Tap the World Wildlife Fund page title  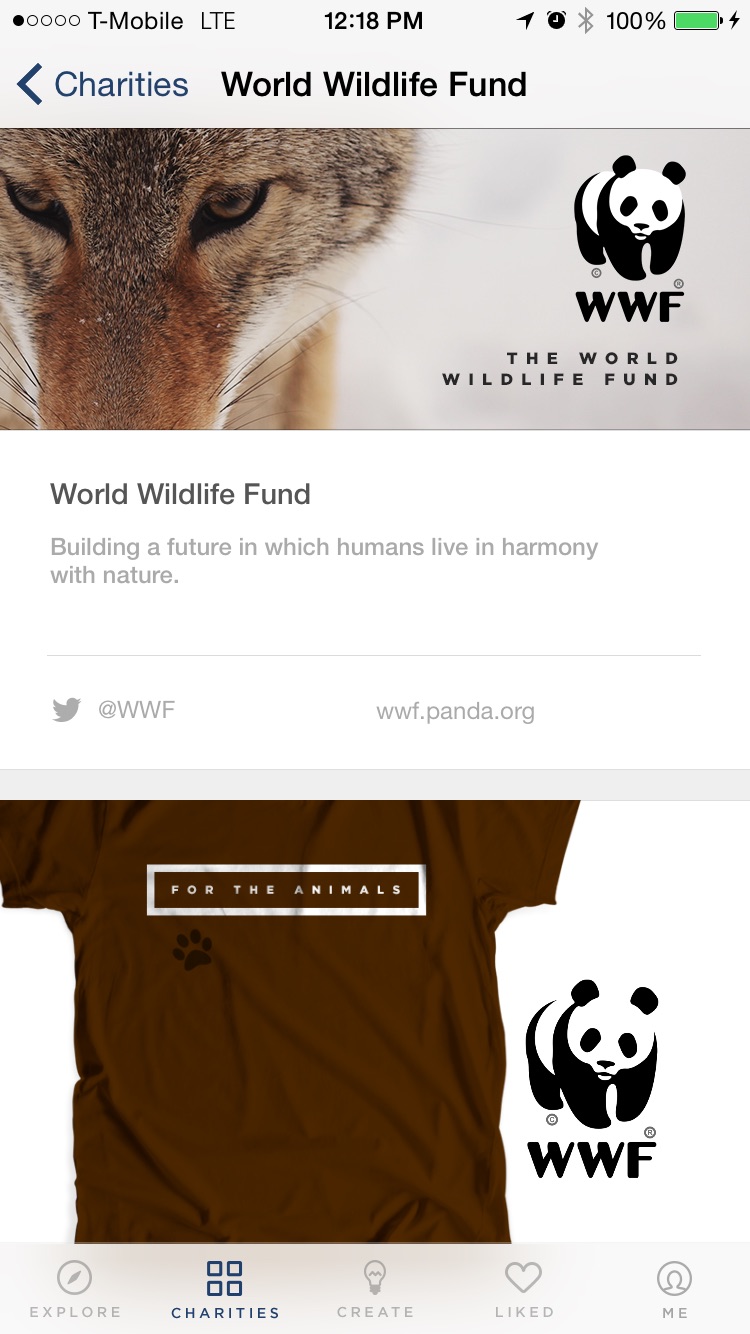(374, 84)
